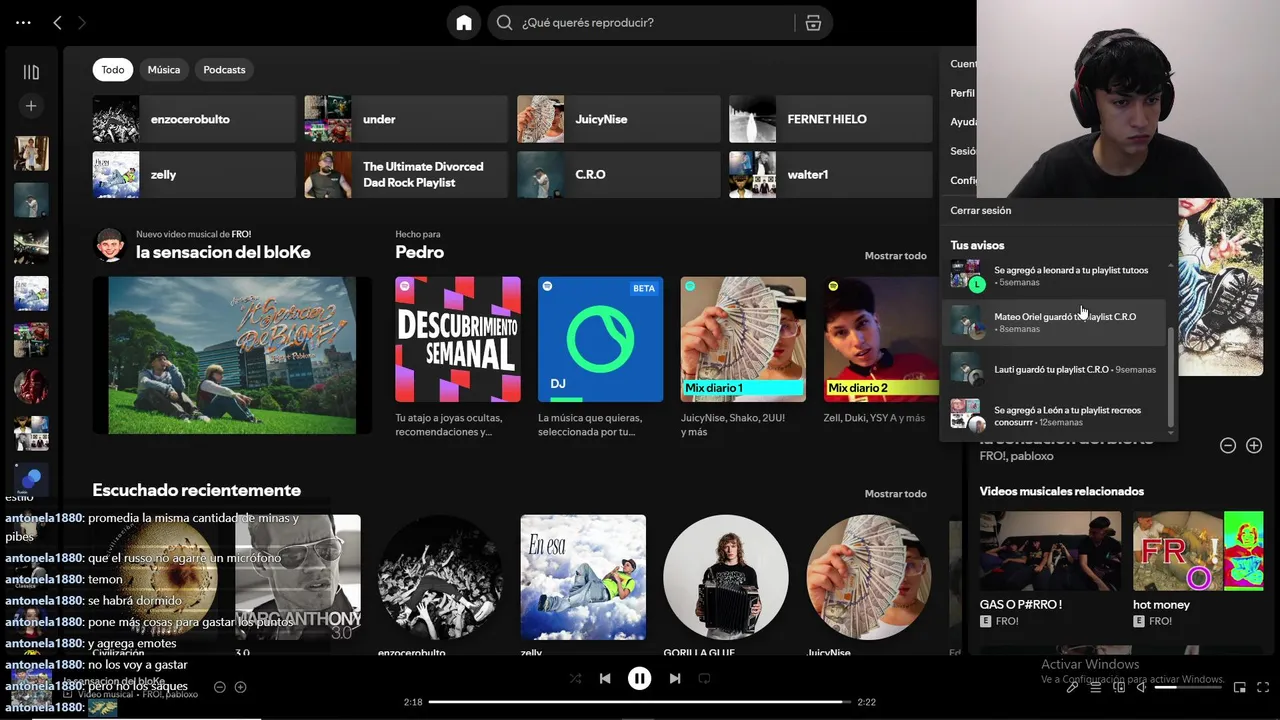Open notification León added to recreos conosurrr
Image resolution: width=1280 pixels, height=720 pixels.
[1055, 415]
